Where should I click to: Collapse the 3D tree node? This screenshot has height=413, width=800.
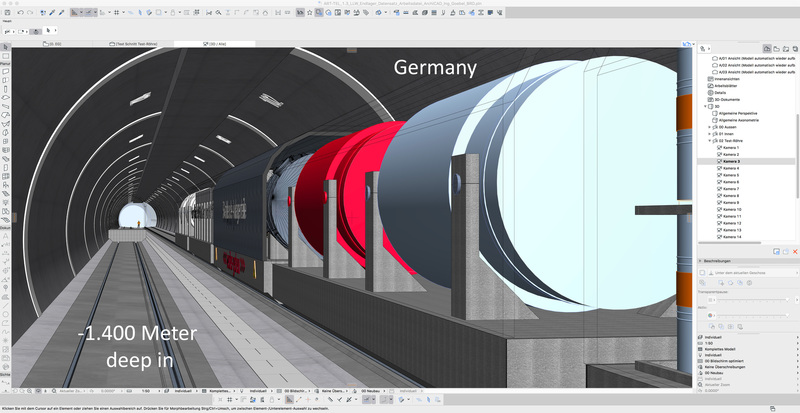click(703, 107)
